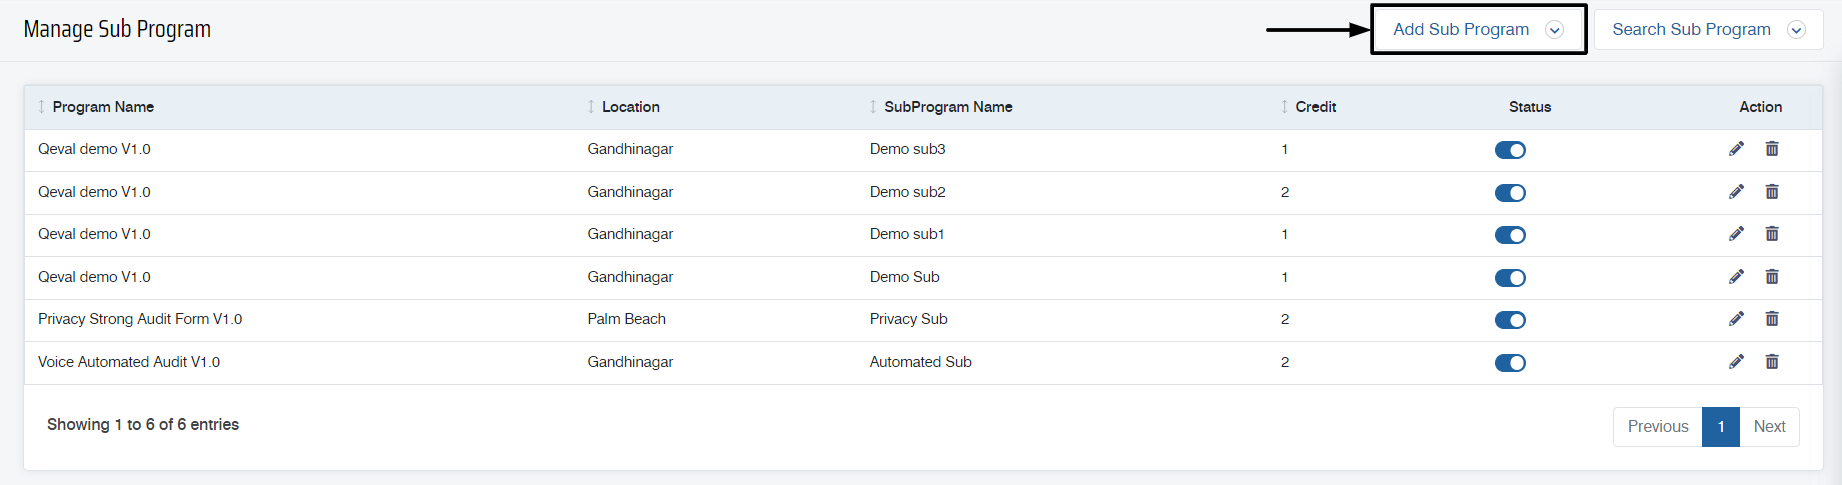Edit the Automated Sub entry

pyautogui.click(x=1736, y=362)
